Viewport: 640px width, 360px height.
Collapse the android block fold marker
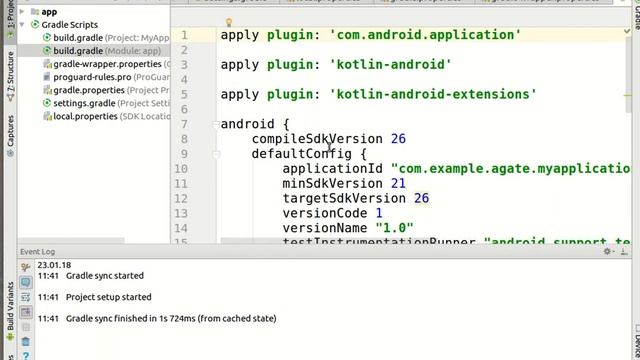[x=216, y=124]
